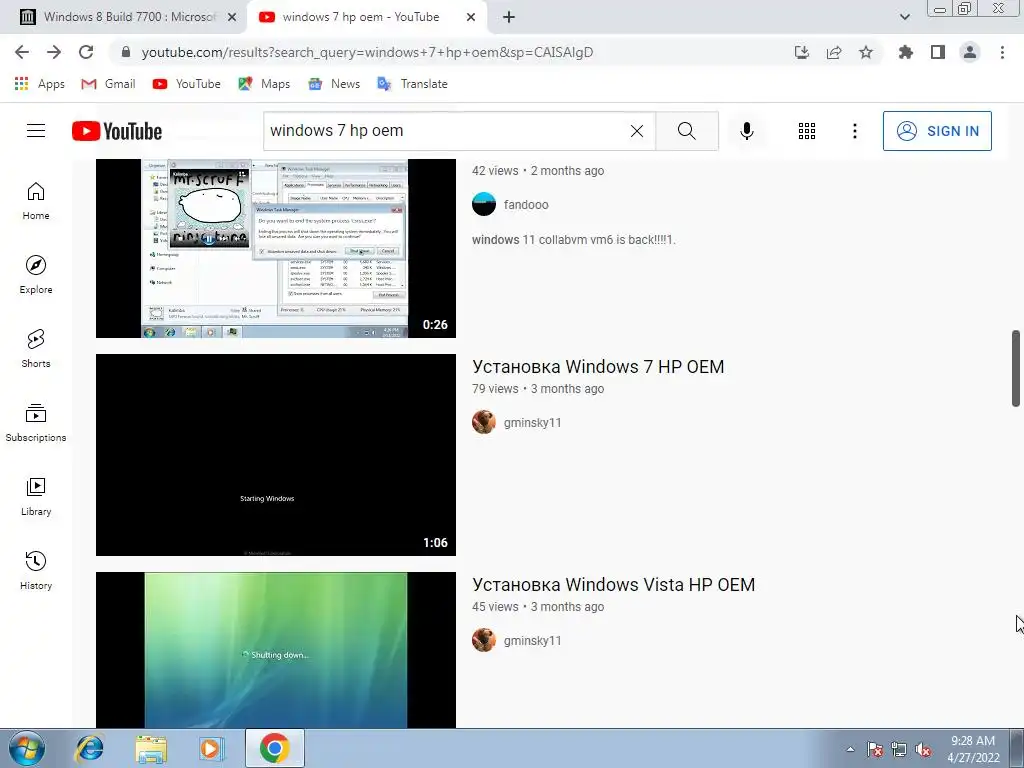
Task: Clear the search box with the X
Action: (637, 131)
